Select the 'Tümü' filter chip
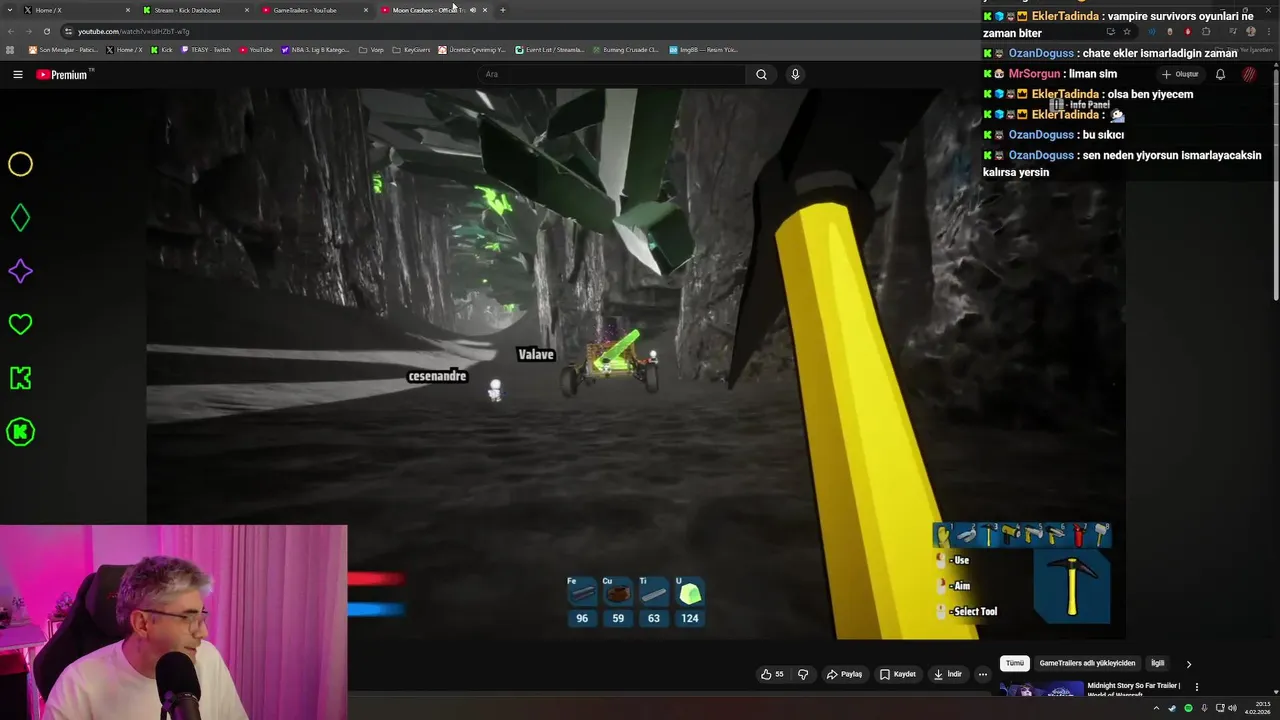The height and width of the screenshot is (720, 1280). 1015,663
